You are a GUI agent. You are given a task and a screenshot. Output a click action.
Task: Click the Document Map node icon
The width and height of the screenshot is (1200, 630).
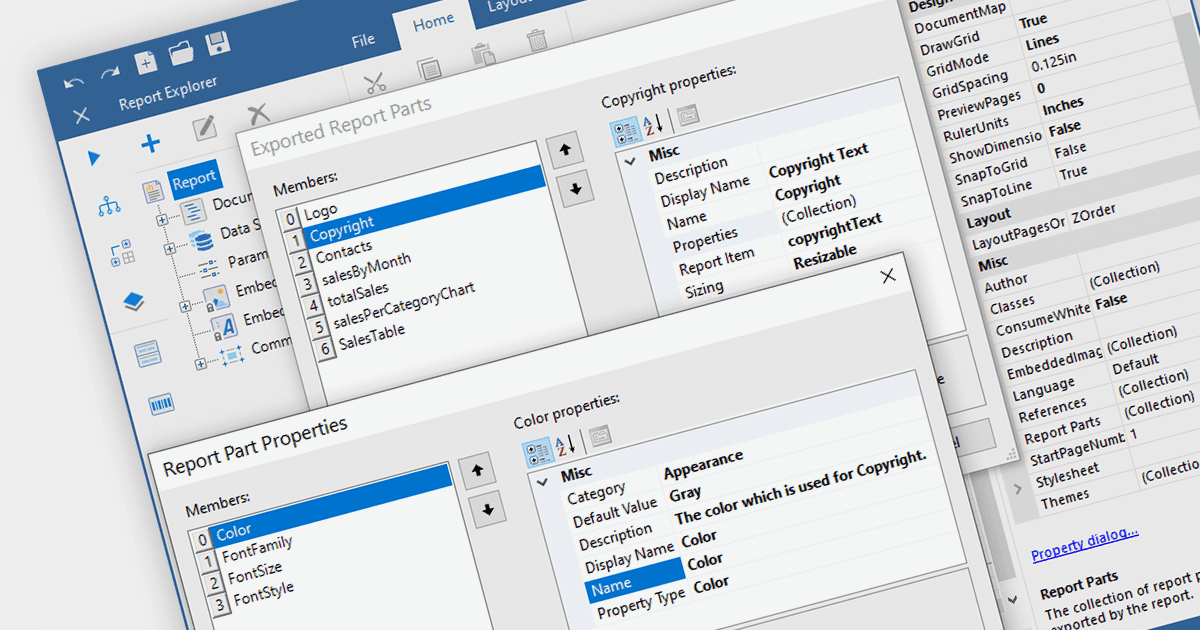click(x=193, y=213)
